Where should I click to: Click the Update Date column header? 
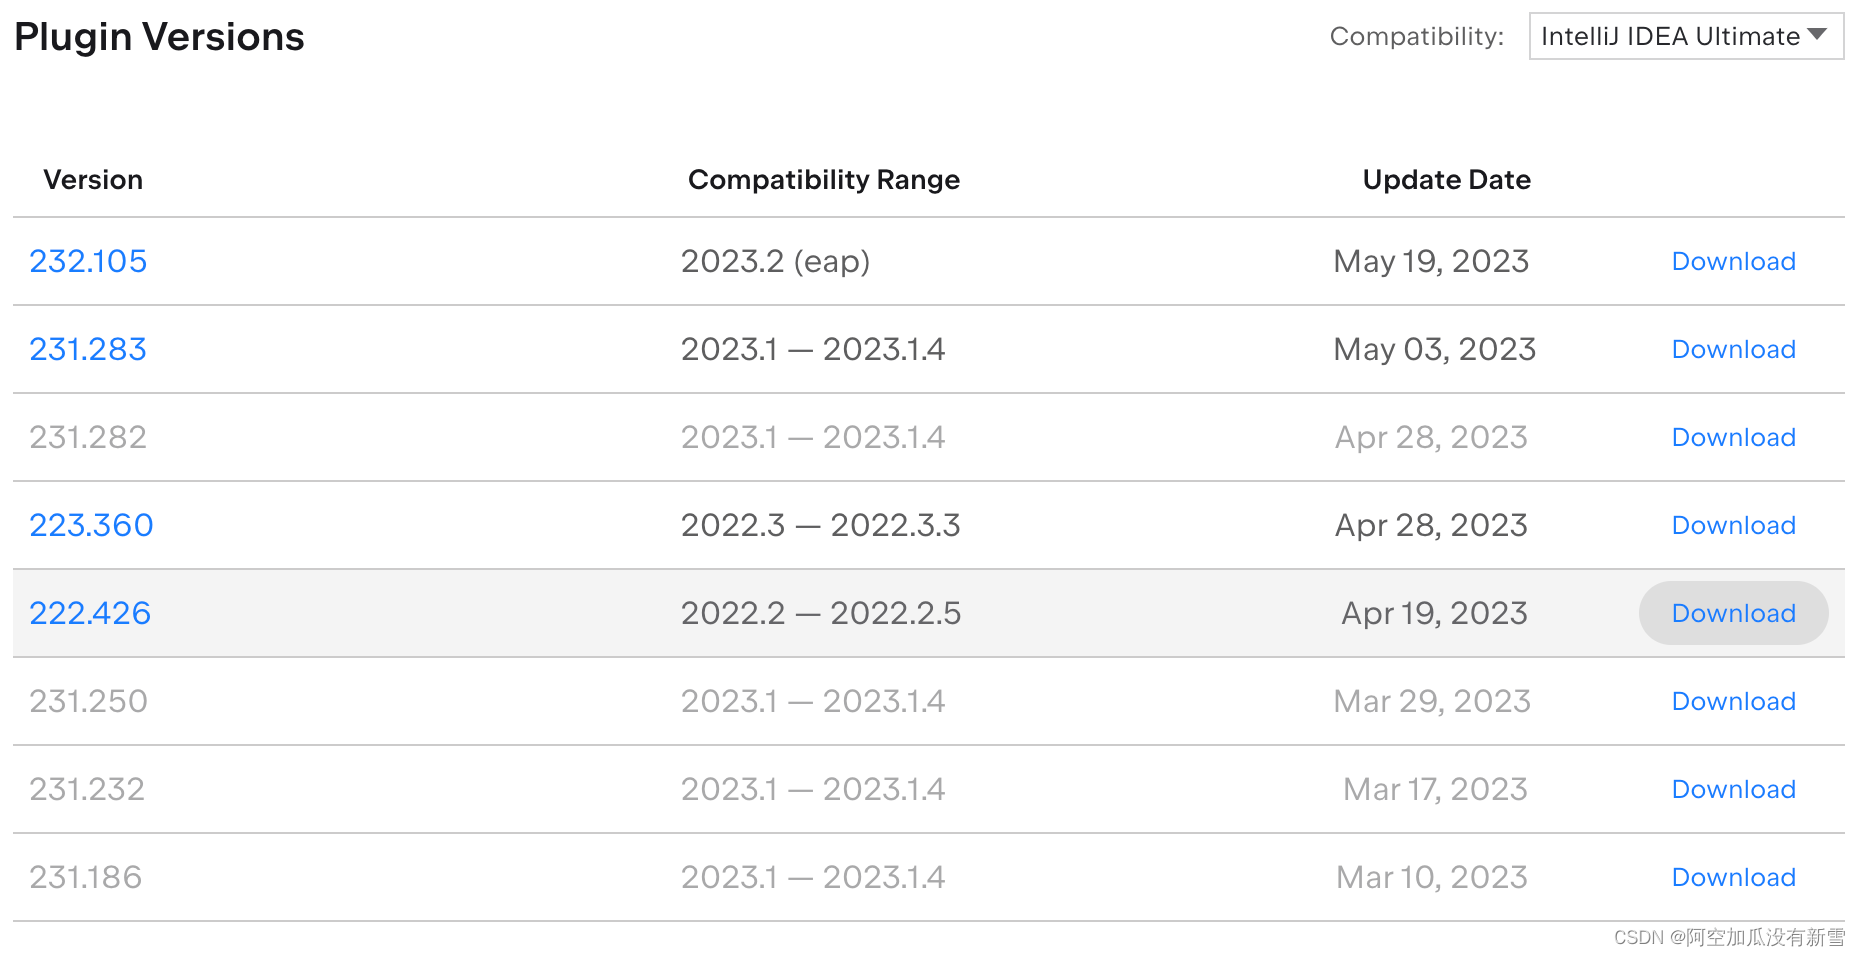click(1446, 180)
